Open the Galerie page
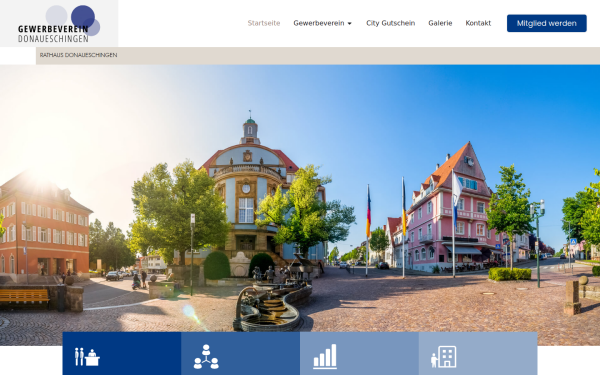 tap(440, 23)
